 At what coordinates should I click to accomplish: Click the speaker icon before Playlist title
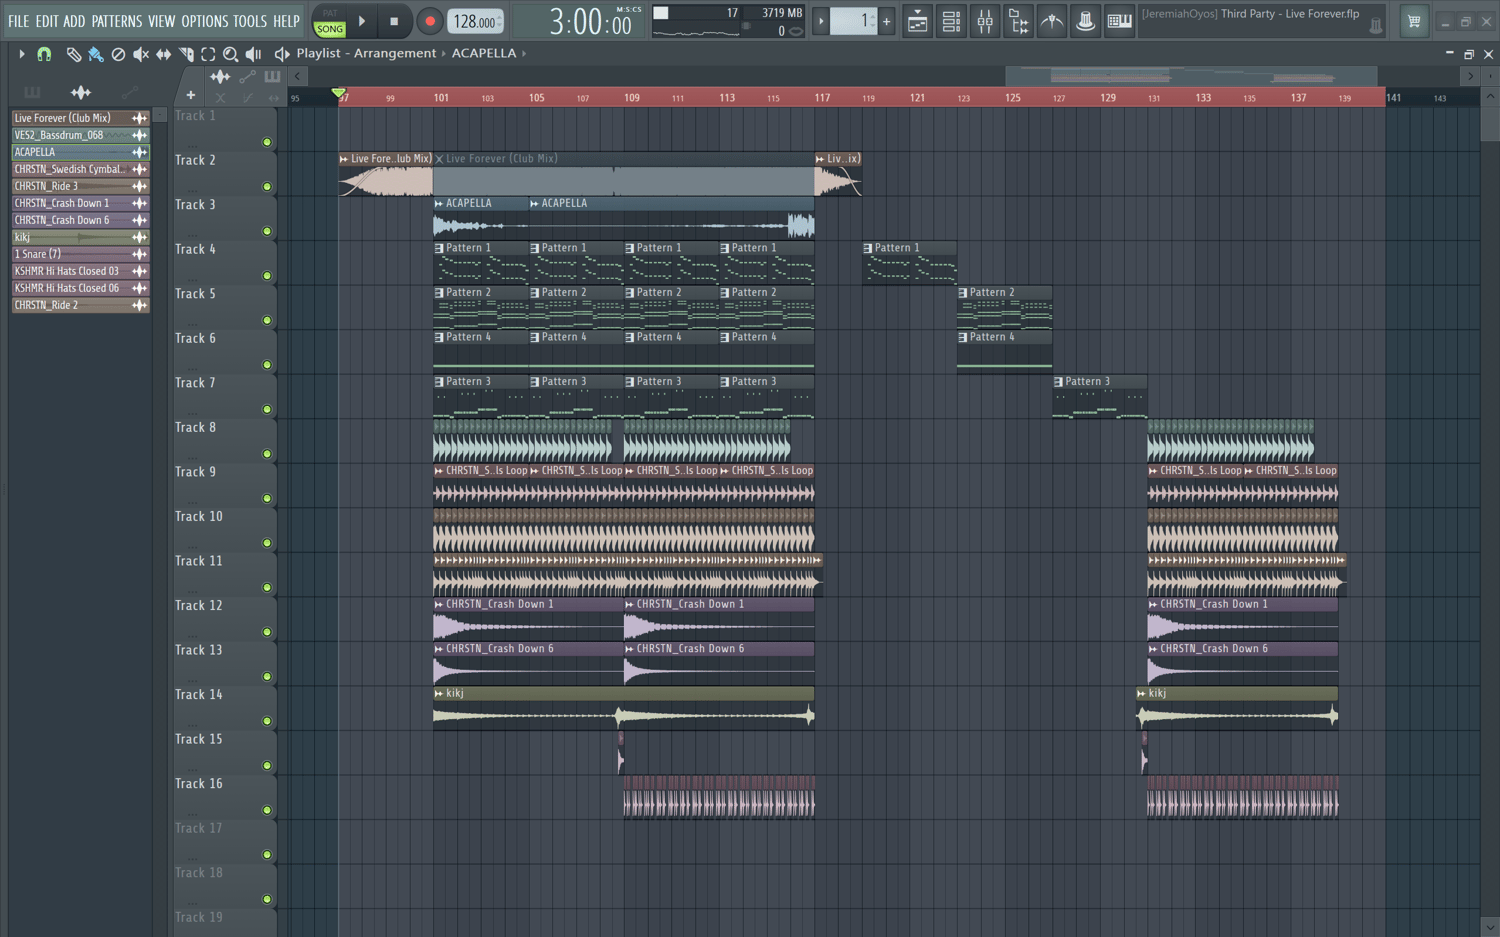pyautogui.click(x=282, y=54)
